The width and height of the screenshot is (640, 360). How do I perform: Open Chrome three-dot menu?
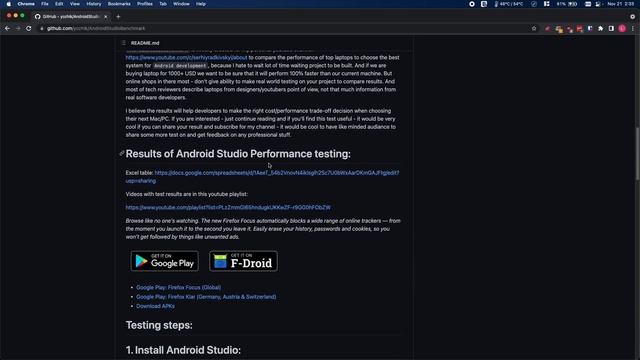click(633, 29)
